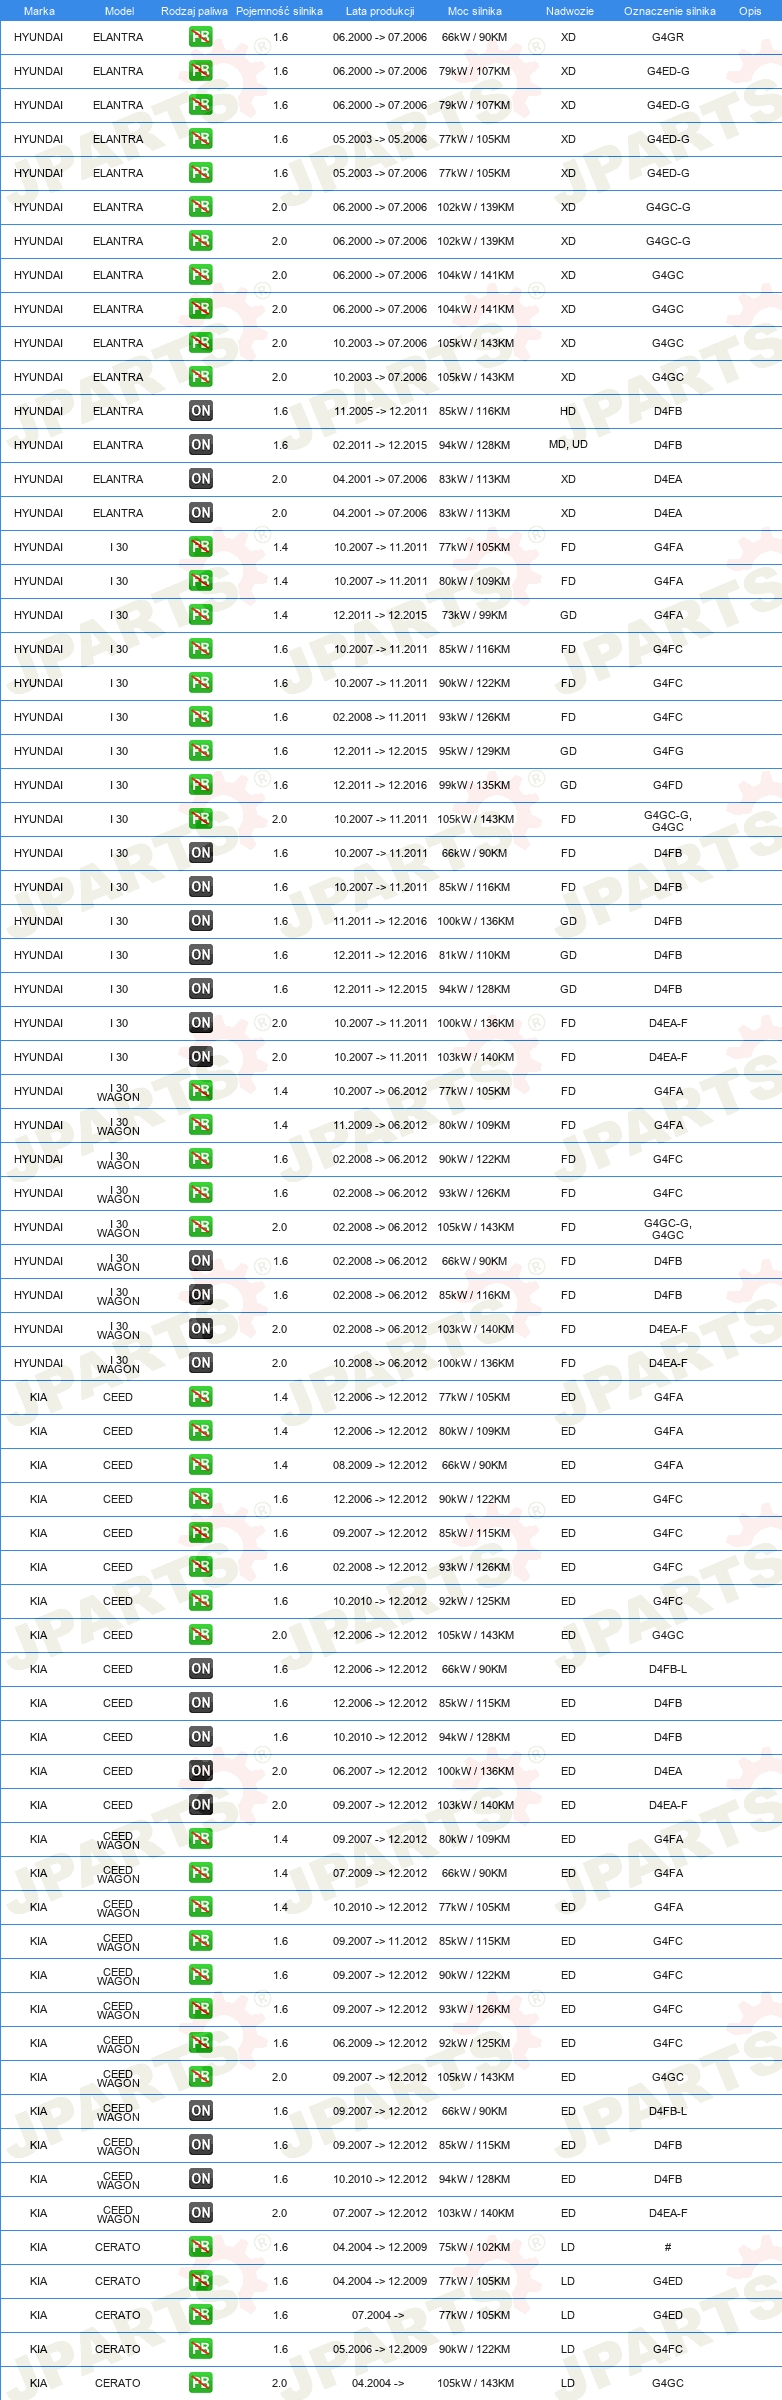This screenshot has height=2400, width=782.
Task: Click petrol icon in I 30 93kW / 126KM row
Action: 200,717
